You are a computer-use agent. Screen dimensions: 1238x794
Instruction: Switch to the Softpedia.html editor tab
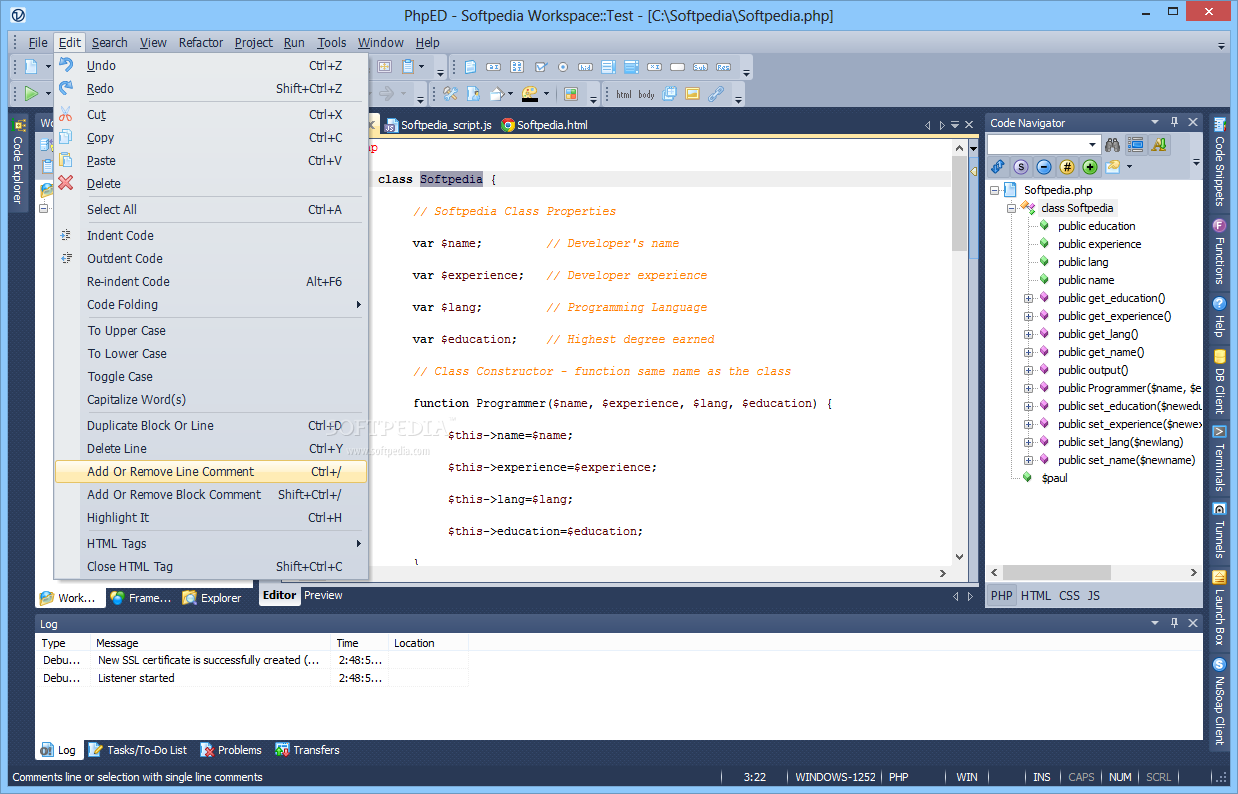tap(545, 125)
